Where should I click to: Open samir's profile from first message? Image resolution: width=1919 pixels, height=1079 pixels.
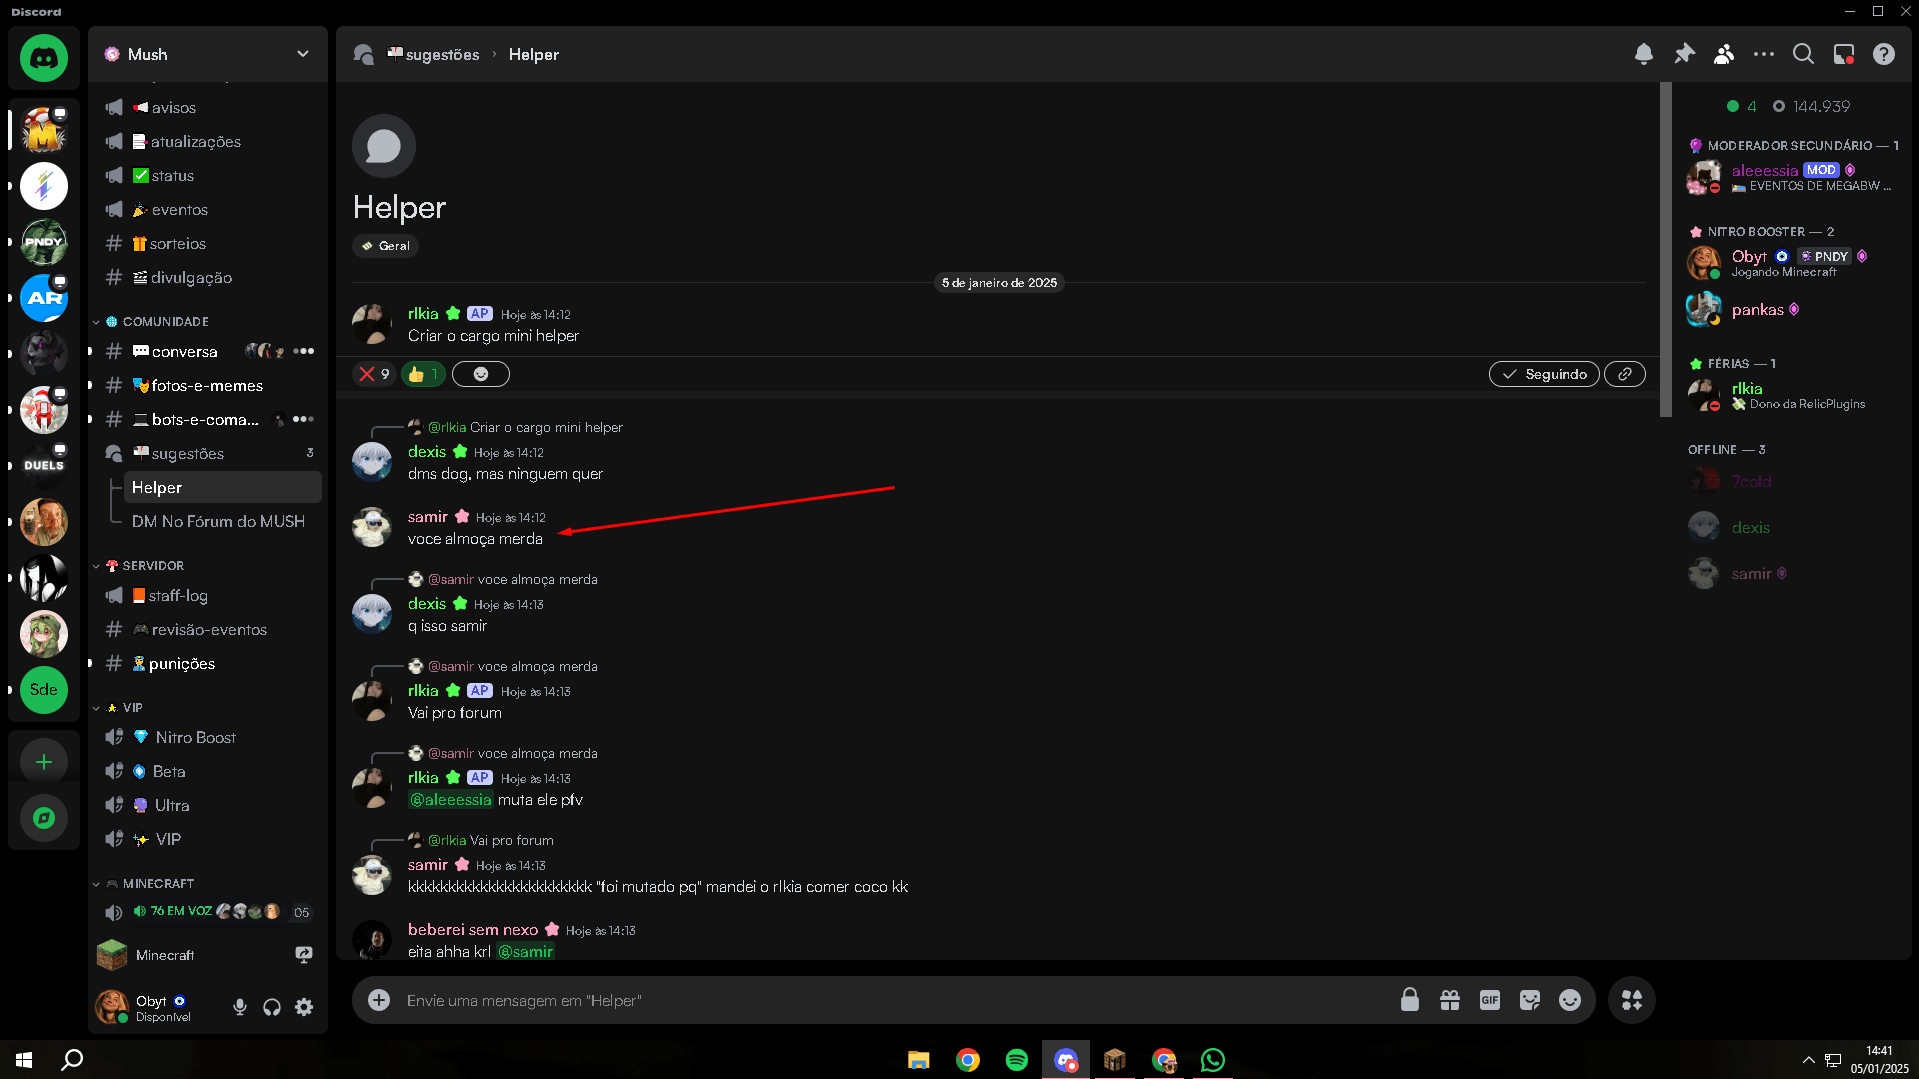click(x=427, y=517)
